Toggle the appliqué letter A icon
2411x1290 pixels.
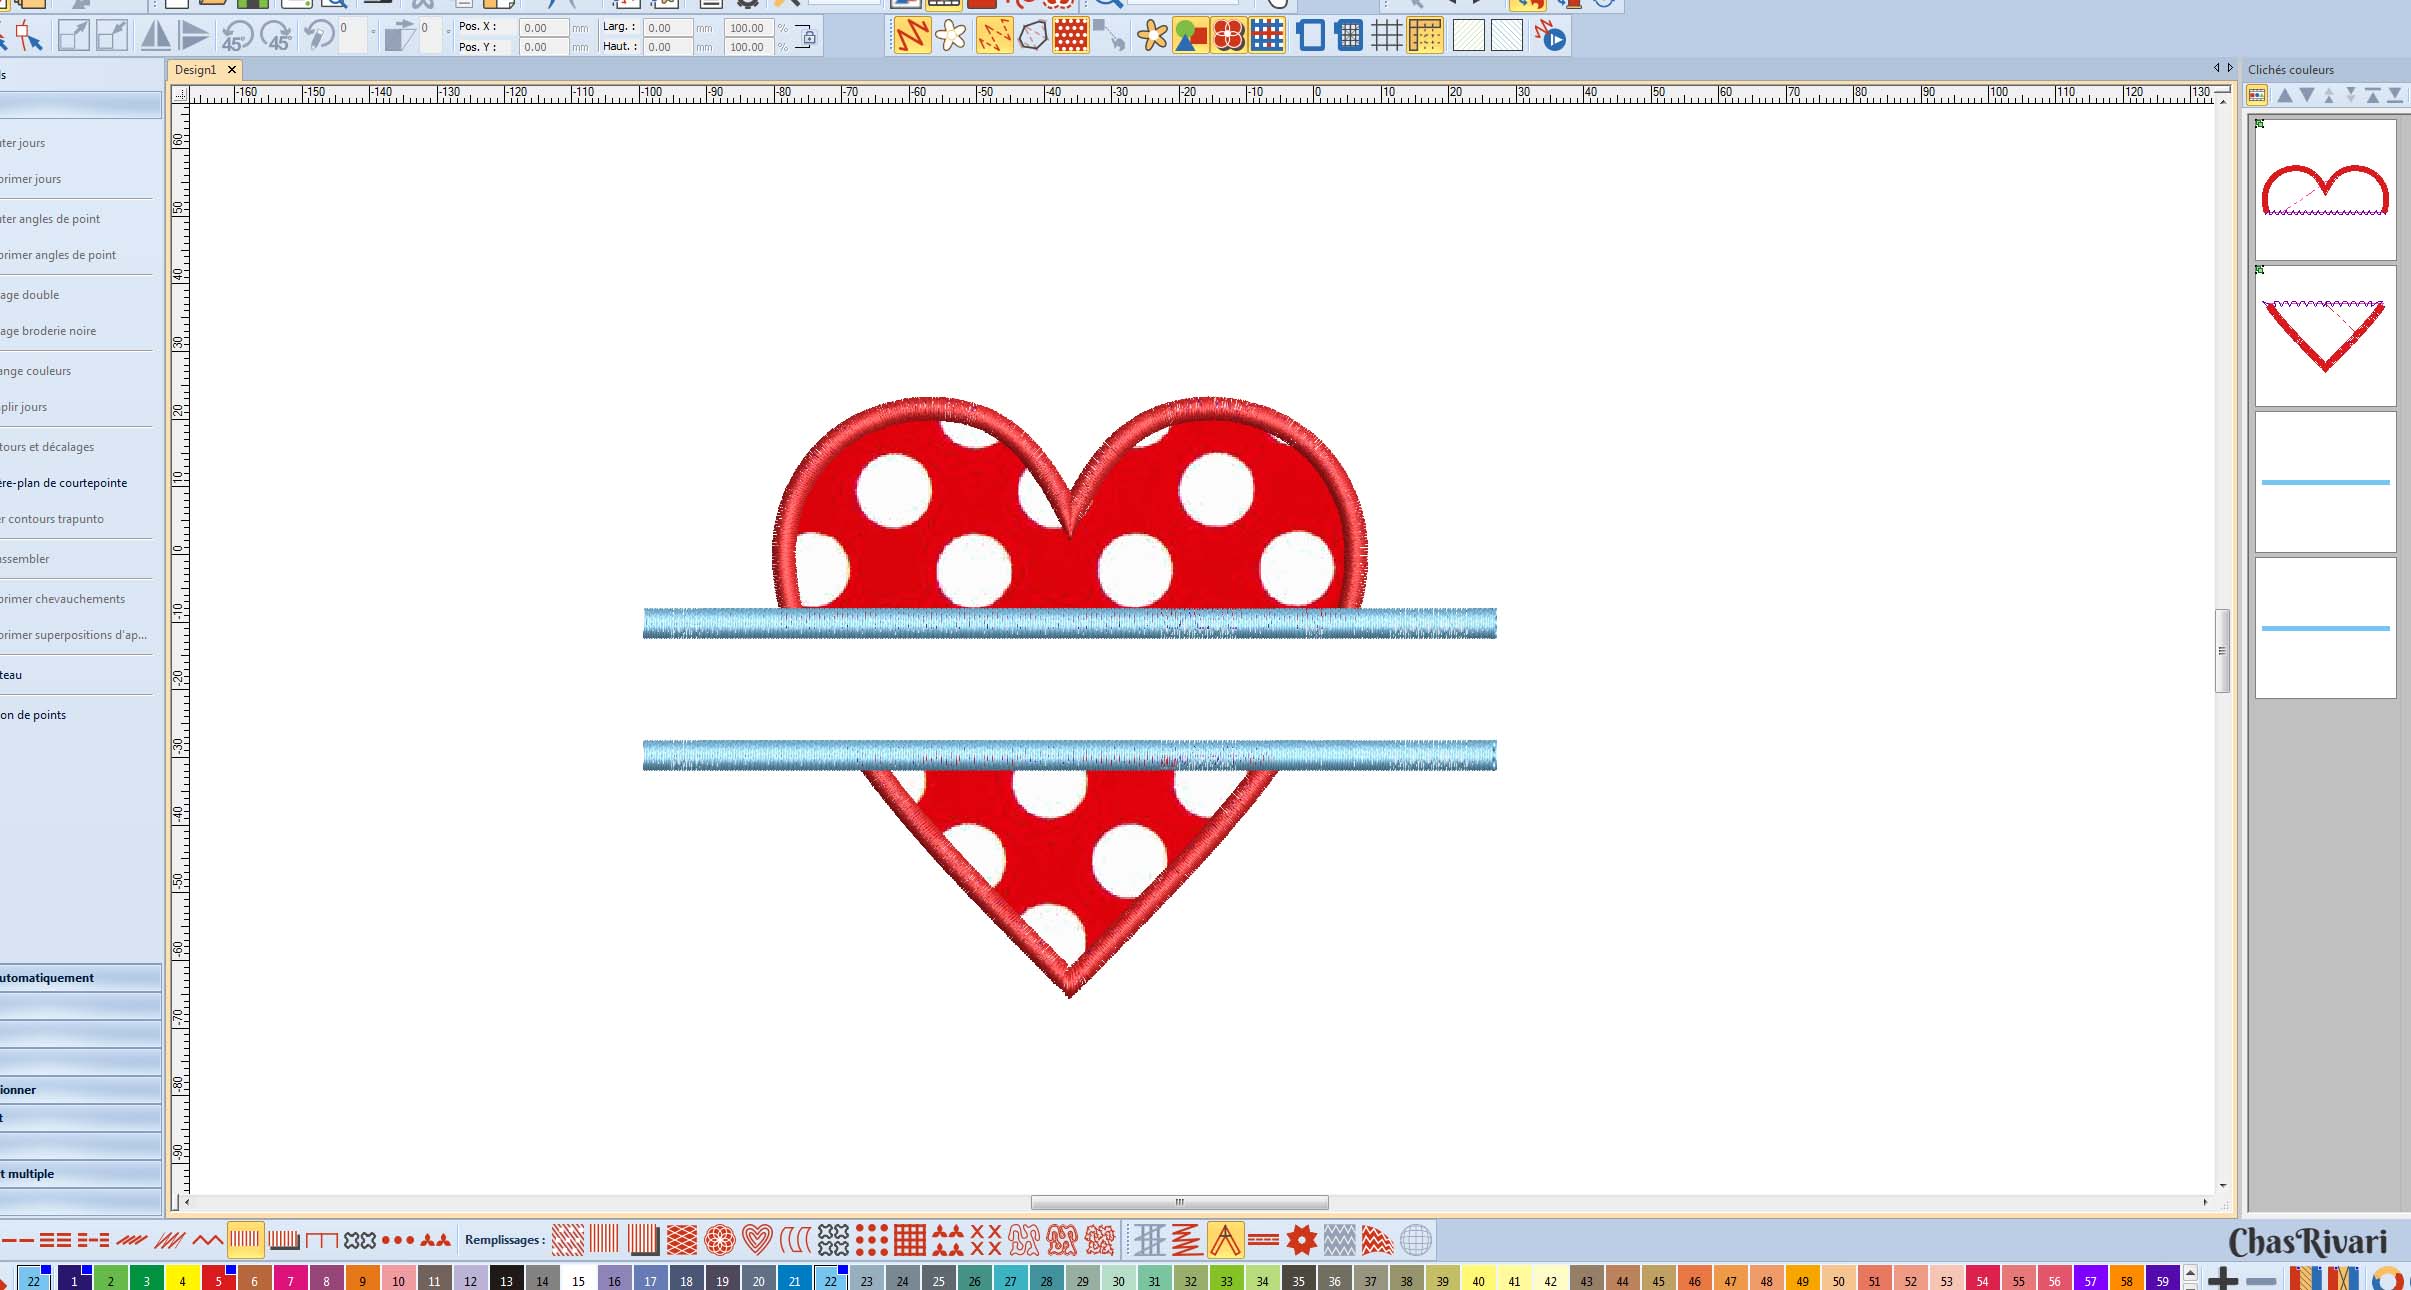1225,1240
